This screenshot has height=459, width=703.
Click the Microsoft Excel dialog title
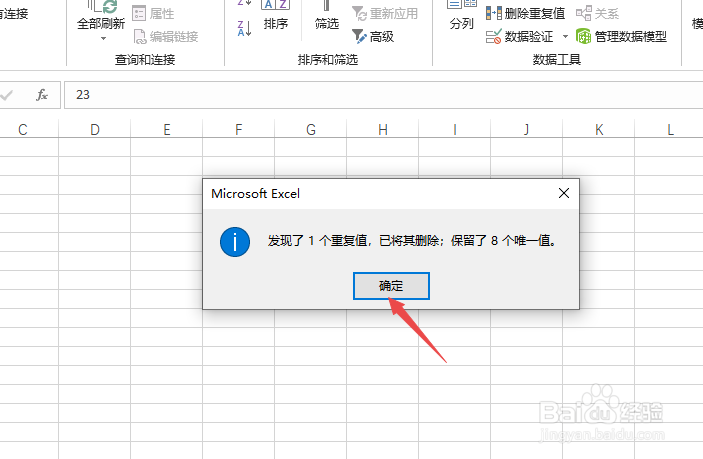256,194
